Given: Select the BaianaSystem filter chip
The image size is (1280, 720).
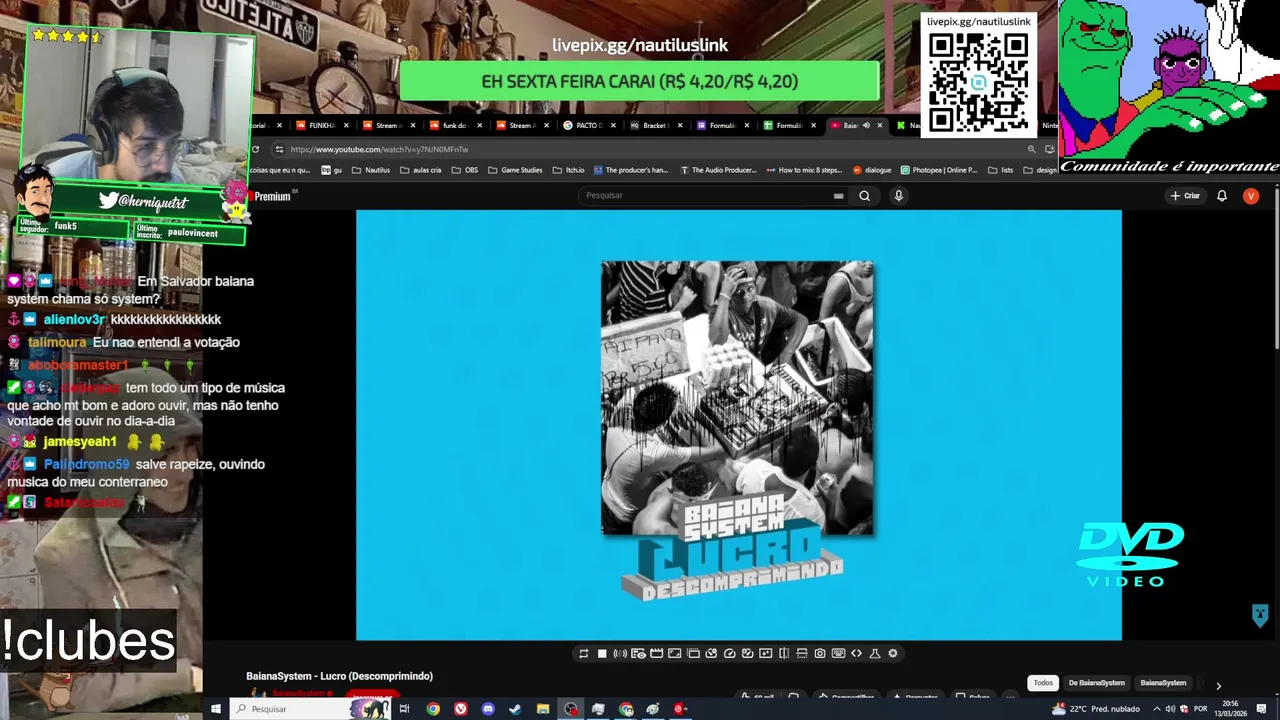Looking at the screenshot, I should [1163, 683].
